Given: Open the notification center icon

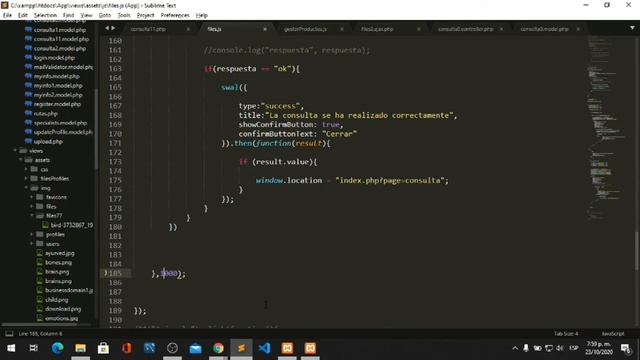Looking at the screenshot, I should pos(626,348).
